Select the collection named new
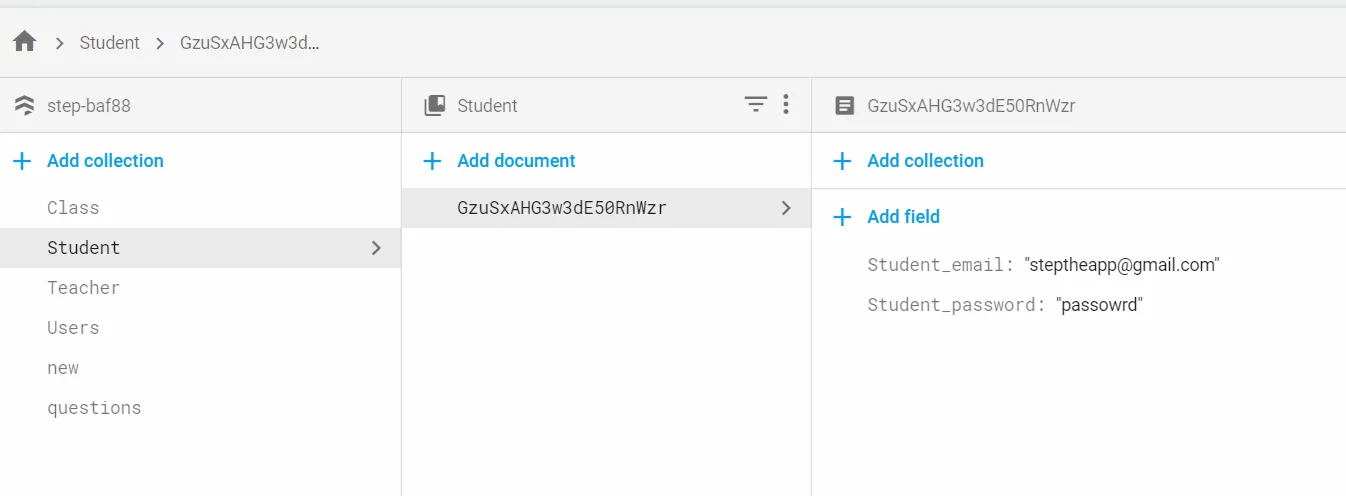1346x496 pixels. 63,368
